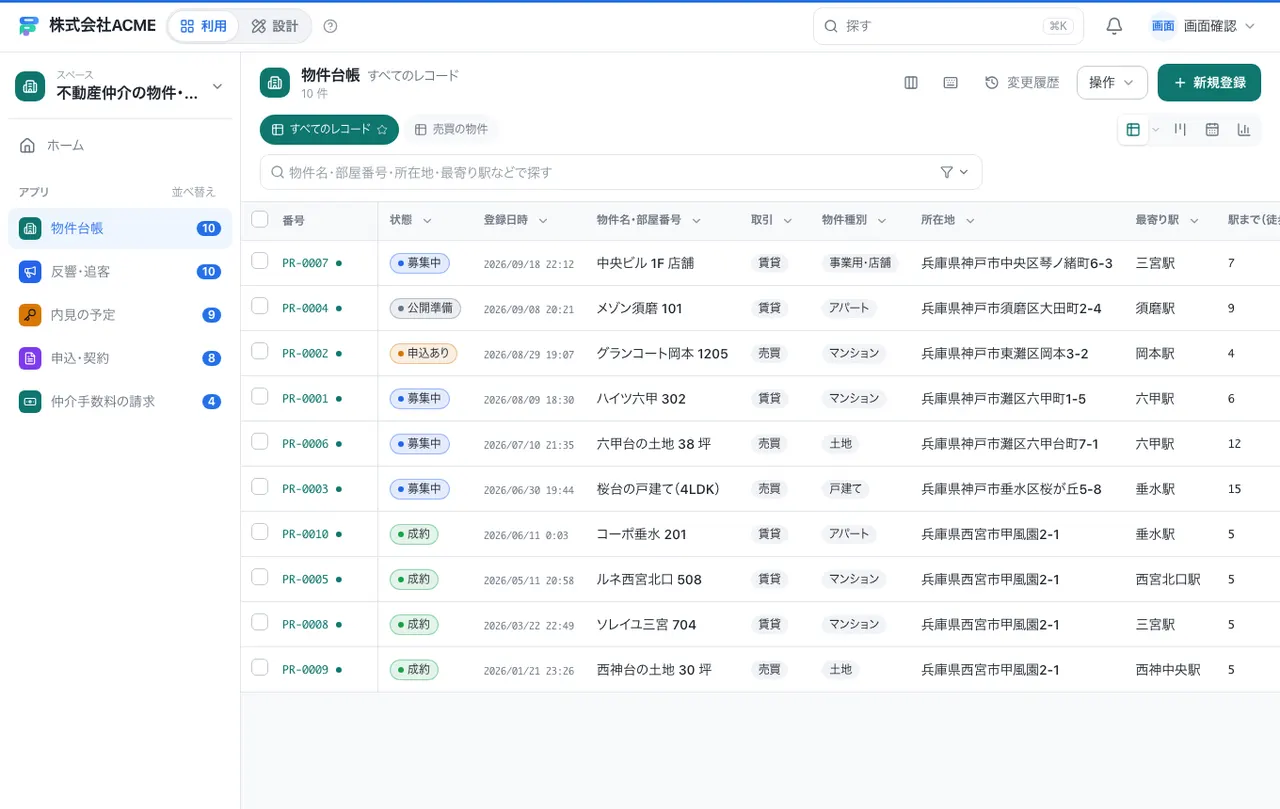1280x809 pixels.
Task: Open the 売買の物件 view tab
Action: [451, 129]
